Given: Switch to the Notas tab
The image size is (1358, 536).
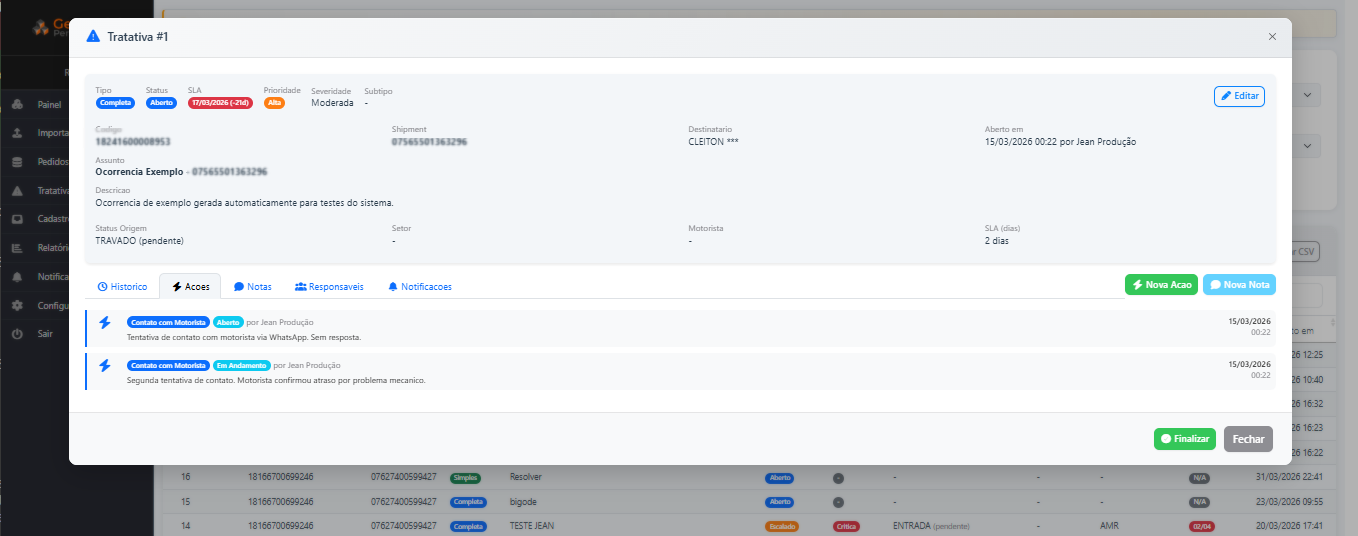Looking at the screenshot, I should [x=253, y=286].
